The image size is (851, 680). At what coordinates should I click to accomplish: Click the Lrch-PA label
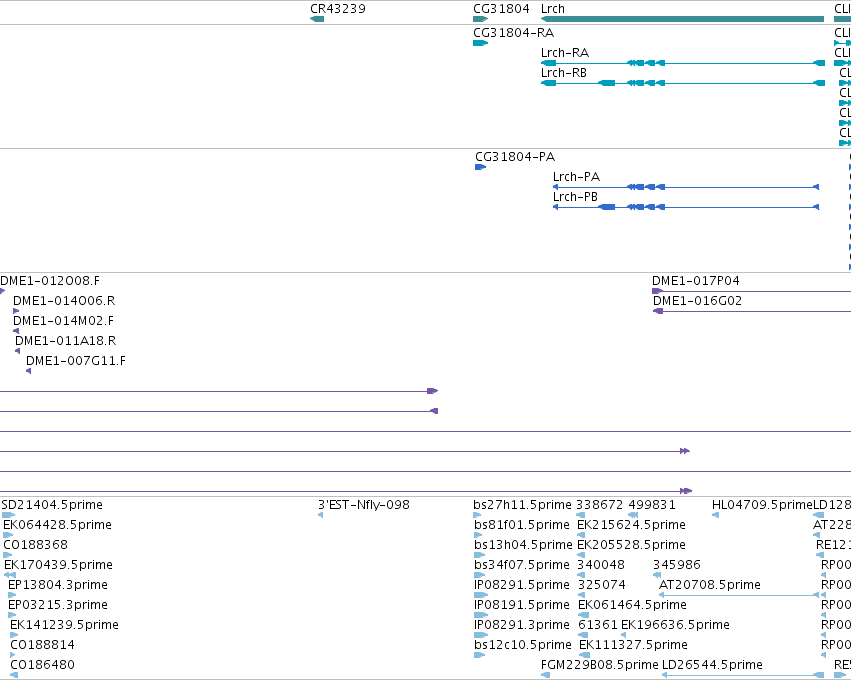[576, 177]
